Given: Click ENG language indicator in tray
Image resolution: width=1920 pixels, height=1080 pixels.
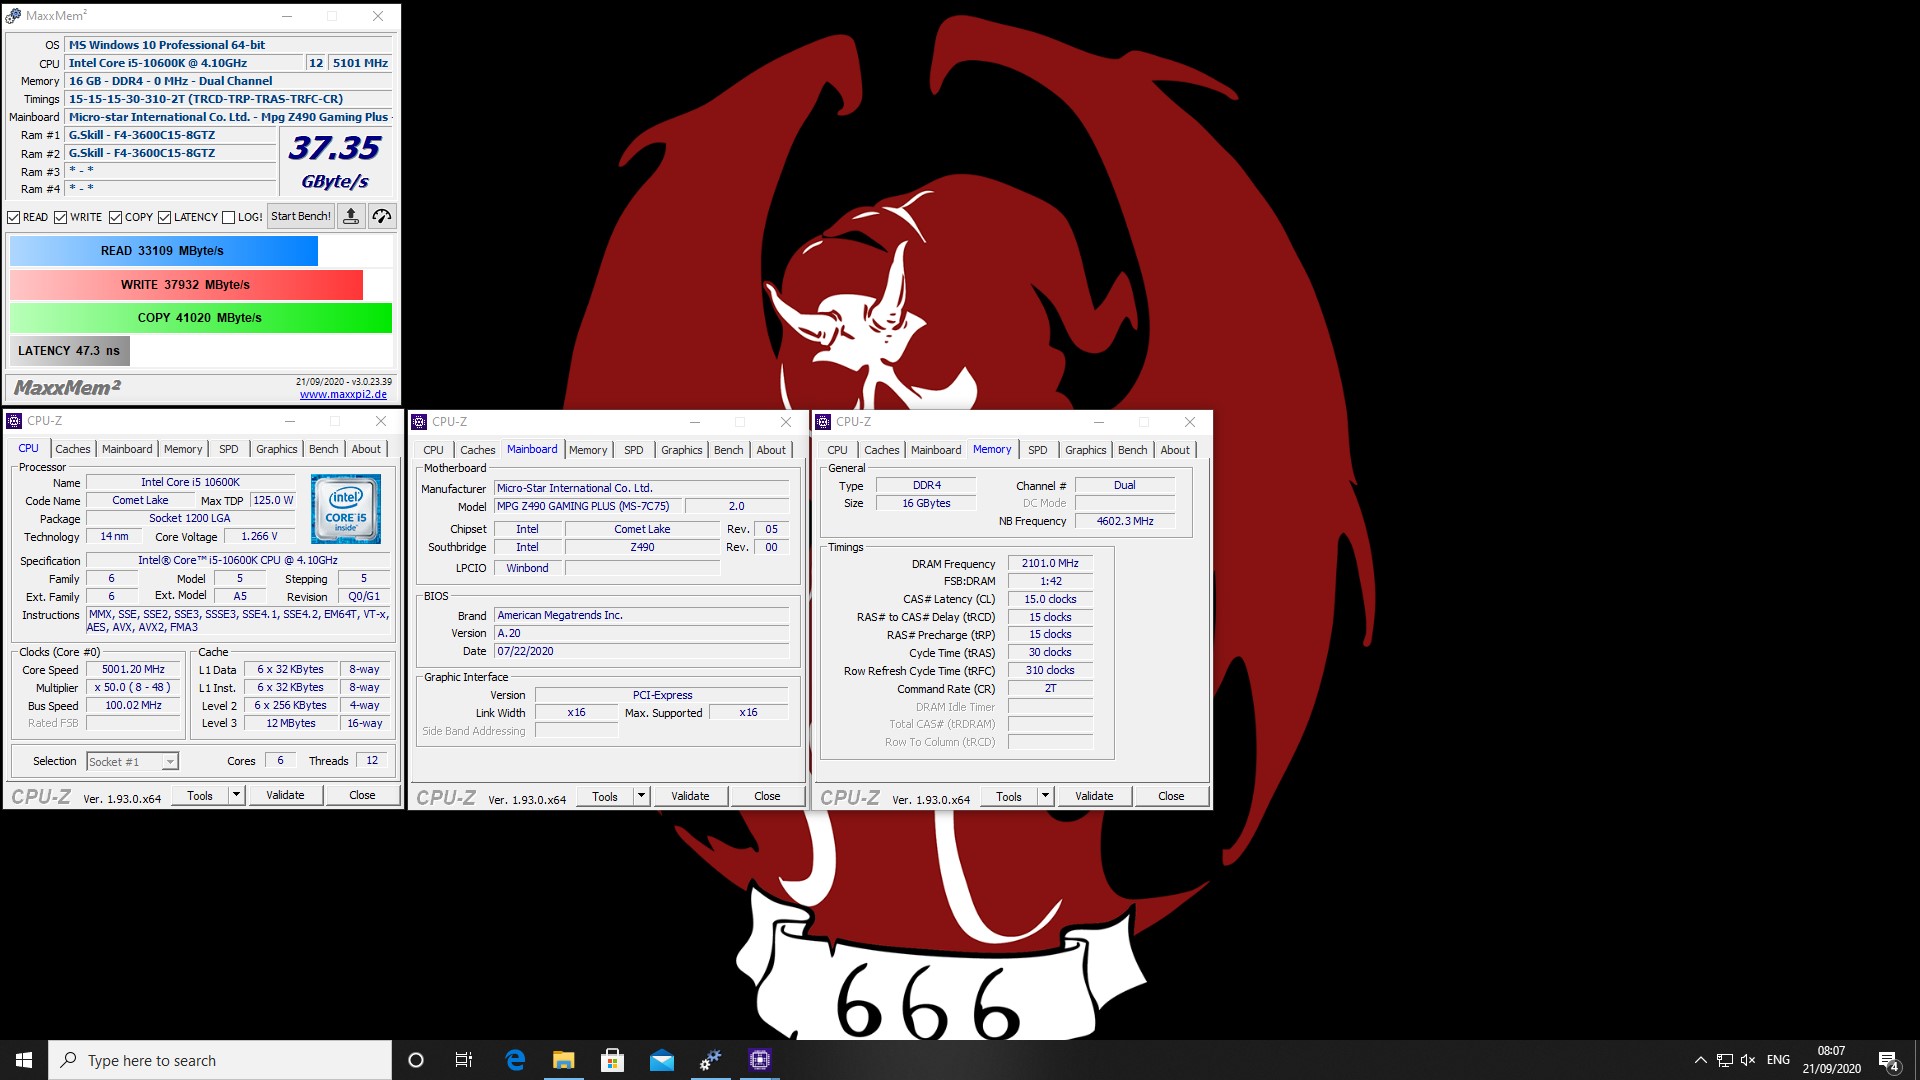Looking at the screenshot, I should coord(1778,1060).
